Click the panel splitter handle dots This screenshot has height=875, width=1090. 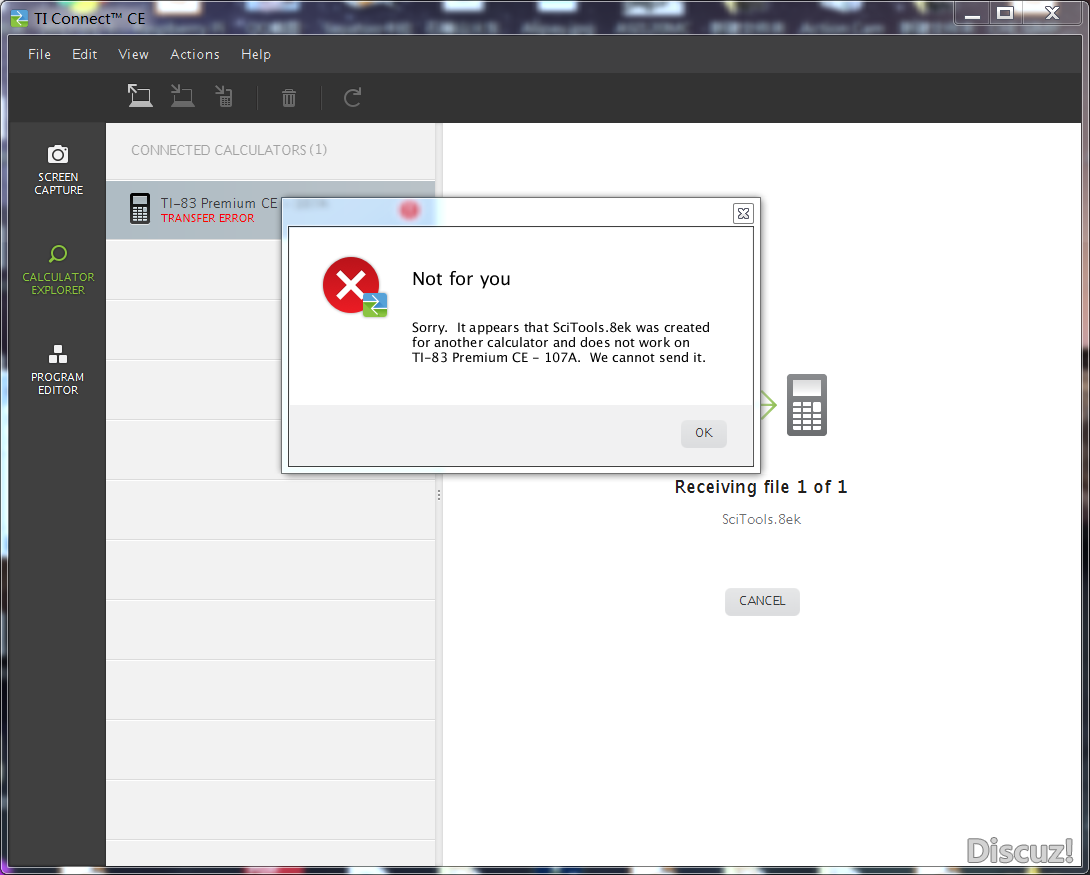click(439, 496)
